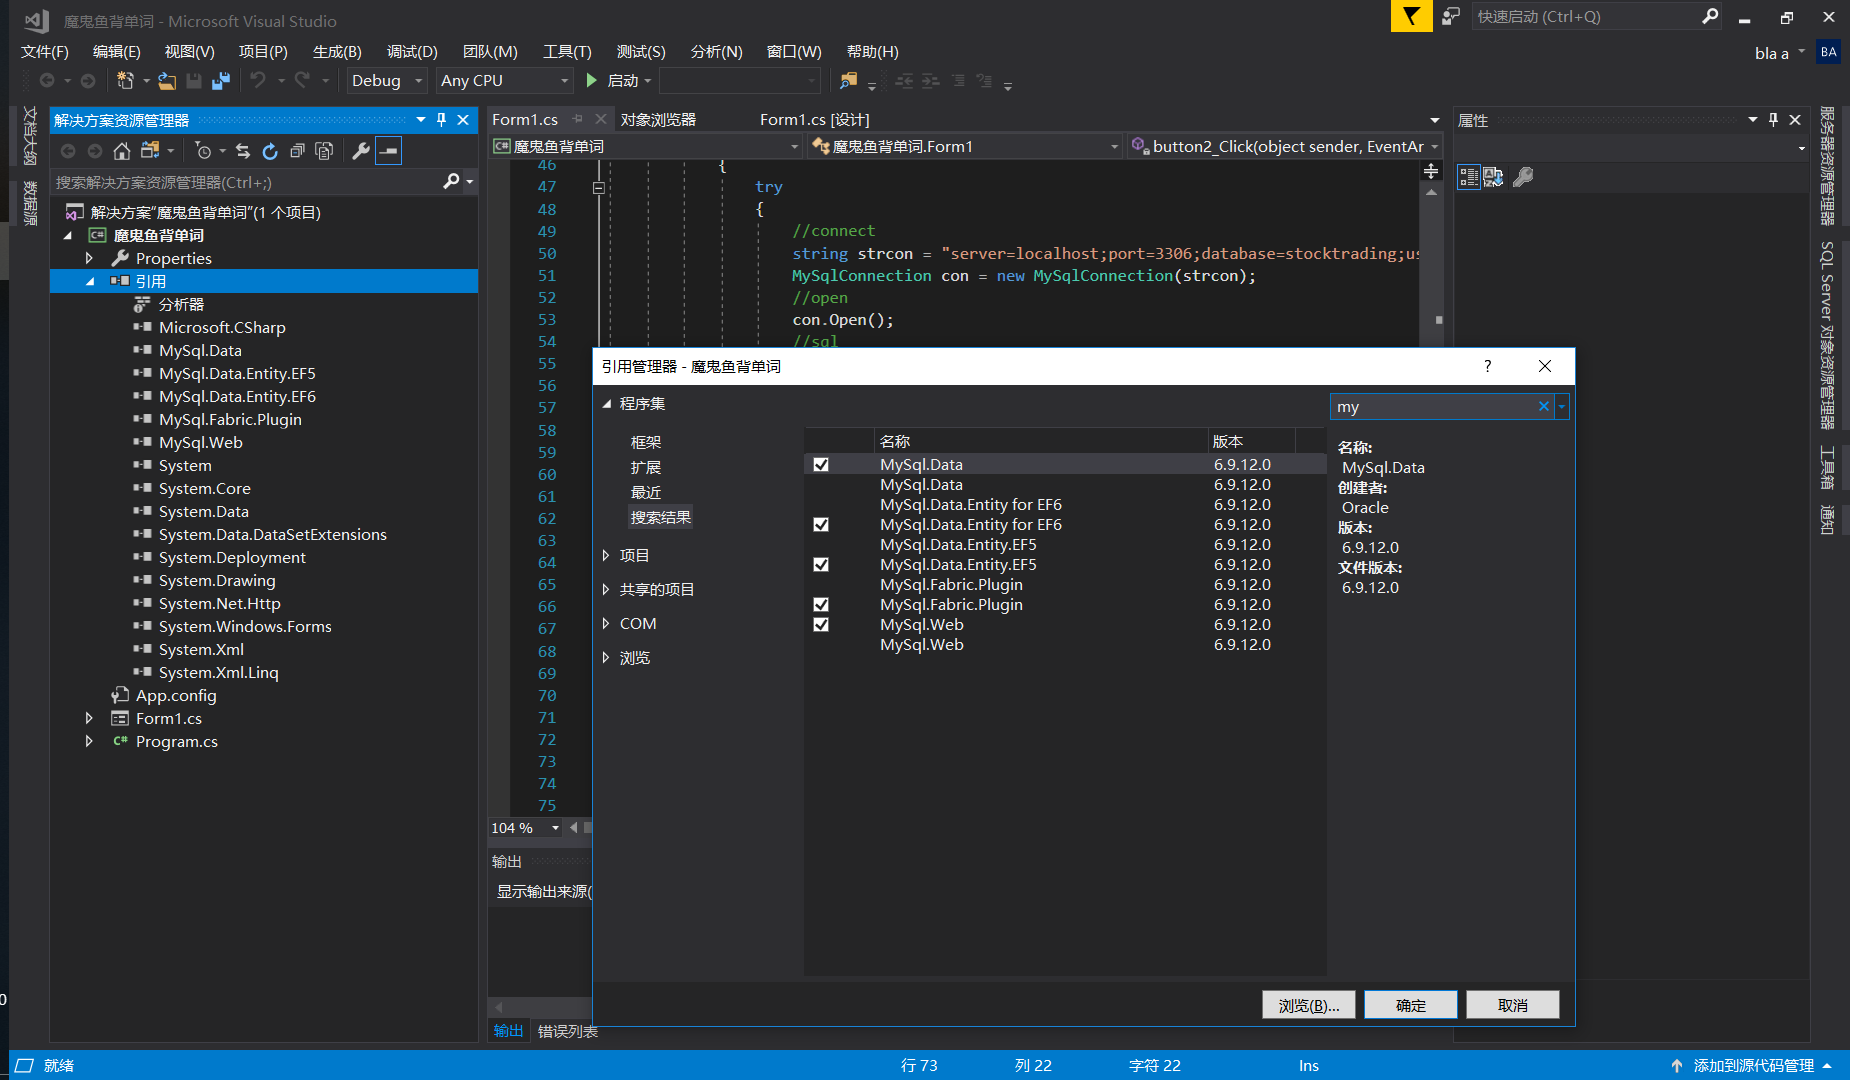Open the Any CPU platform dropdown
Viewport: 1850px width, 1089px height.
pos(505,80)
